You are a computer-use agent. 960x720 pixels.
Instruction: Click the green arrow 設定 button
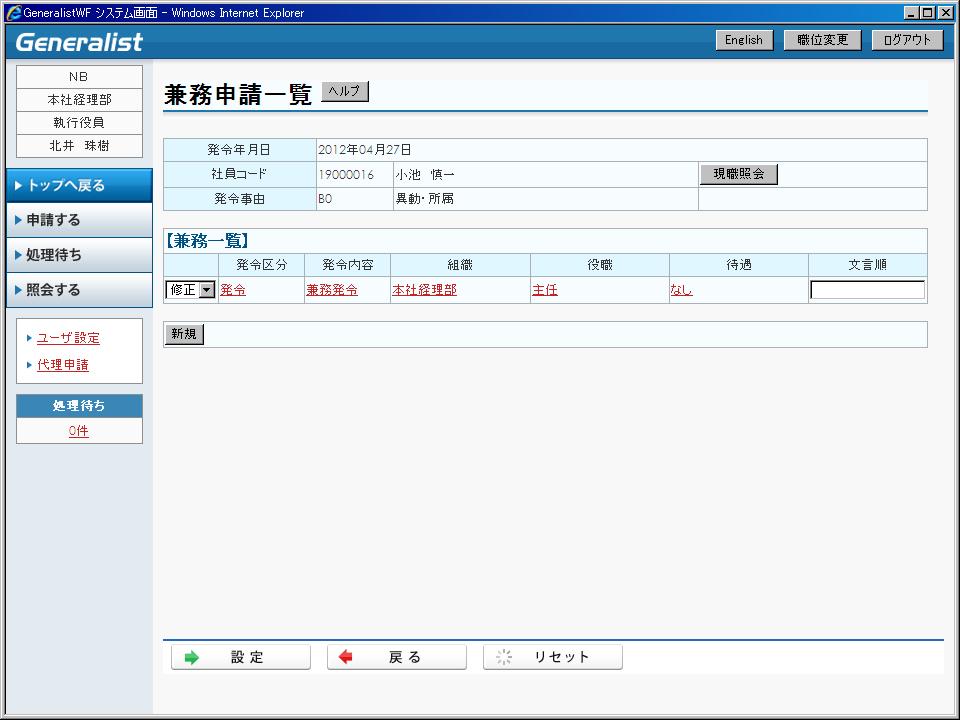pyautogui.click(x=241, y=657)
